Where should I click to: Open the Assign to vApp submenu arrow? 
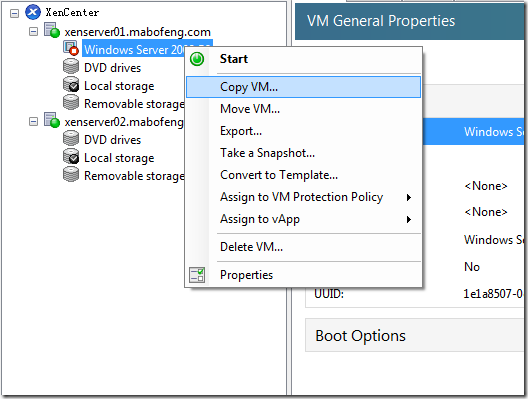point(408,220)
